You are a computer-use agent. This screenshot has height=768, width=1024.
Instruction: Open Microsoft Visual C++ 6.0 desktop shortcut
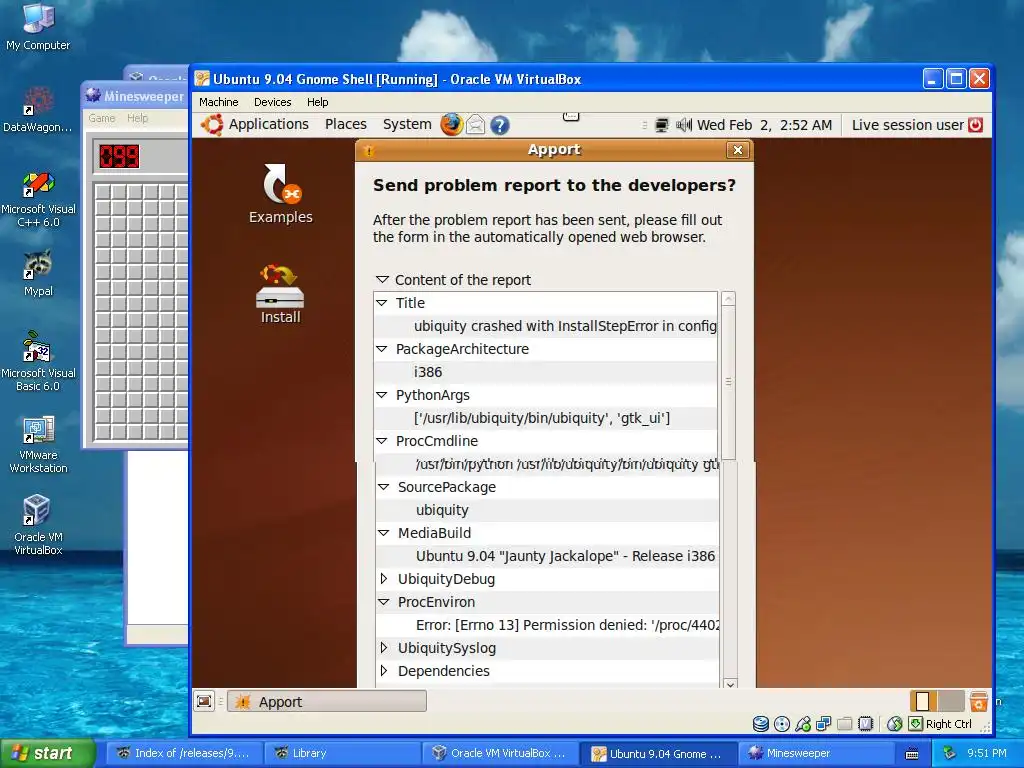pos(38,199)
